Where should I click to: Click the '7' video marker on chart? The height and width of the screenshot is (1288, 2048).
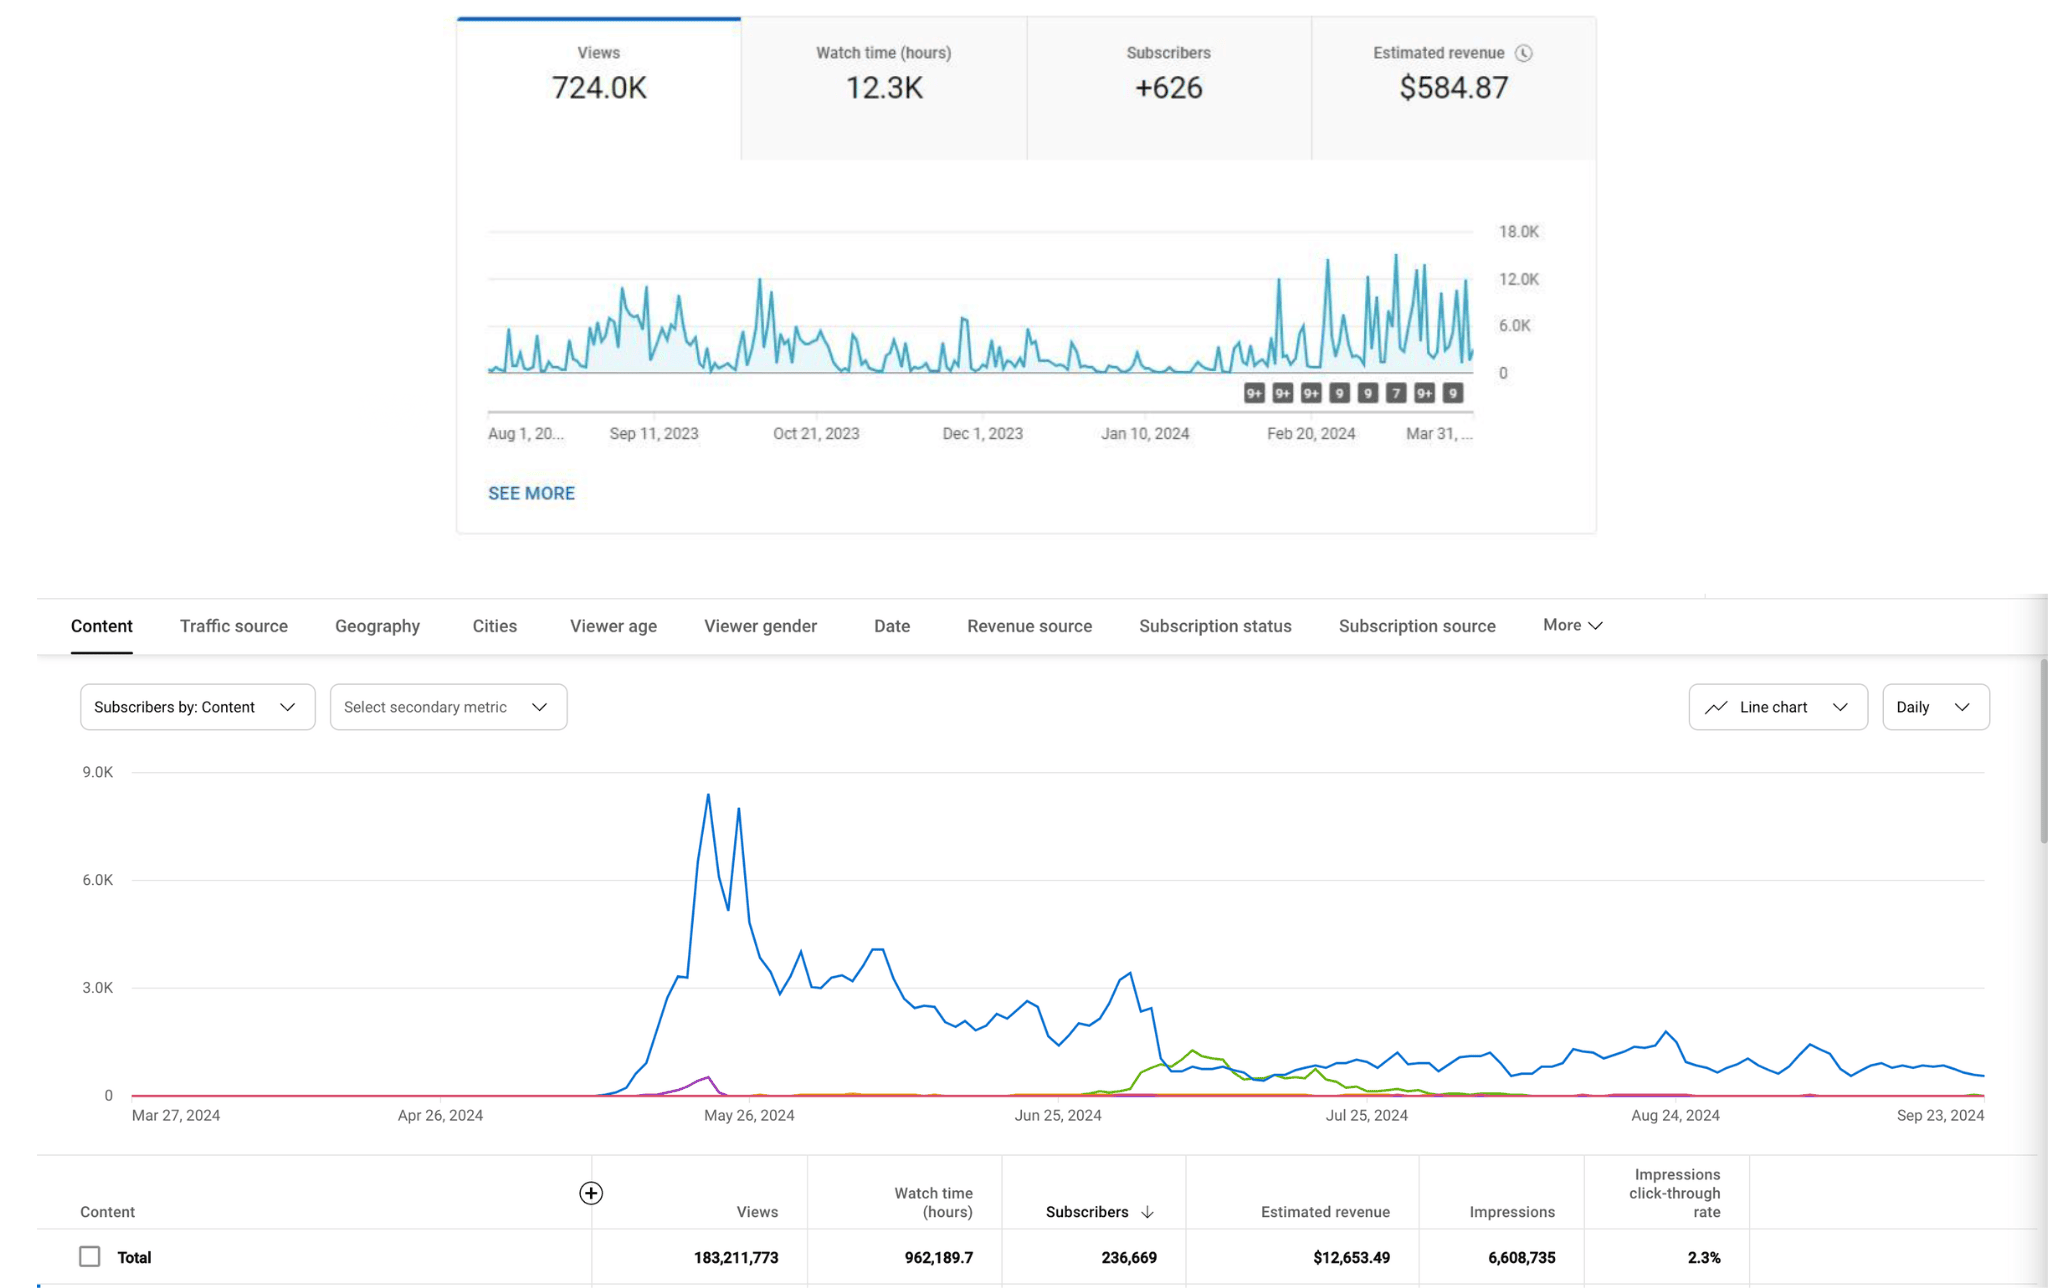pyautogui.click(x=1396, y=393)
